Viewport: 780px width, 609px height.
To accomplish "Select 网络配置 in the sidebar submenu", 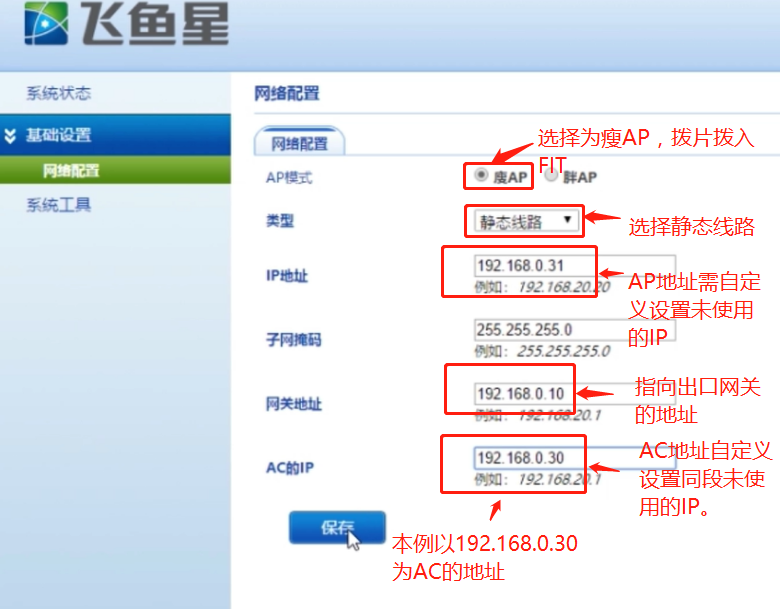I will point(115,170).
